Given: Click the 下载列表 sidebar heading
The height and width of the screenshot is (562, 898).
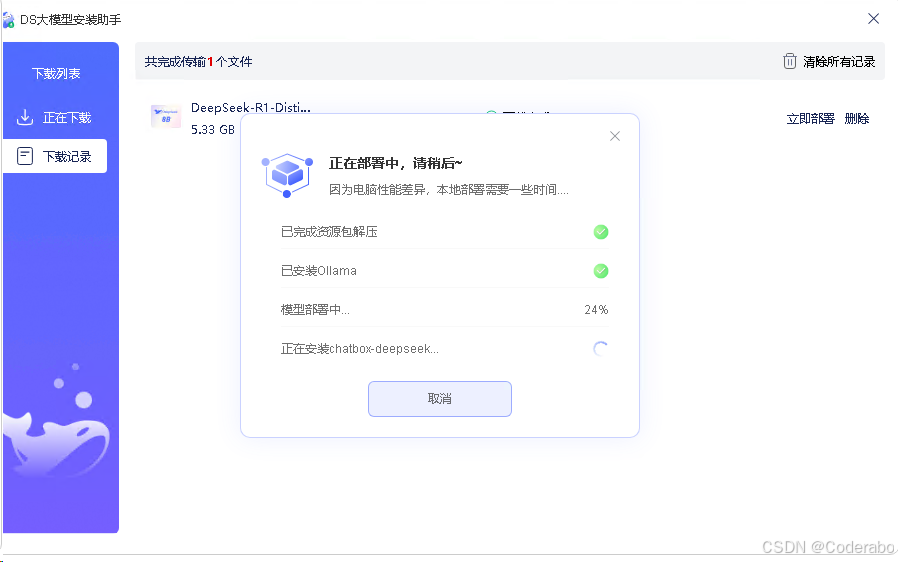Looking at the screenshot, I should coord(56,73).
